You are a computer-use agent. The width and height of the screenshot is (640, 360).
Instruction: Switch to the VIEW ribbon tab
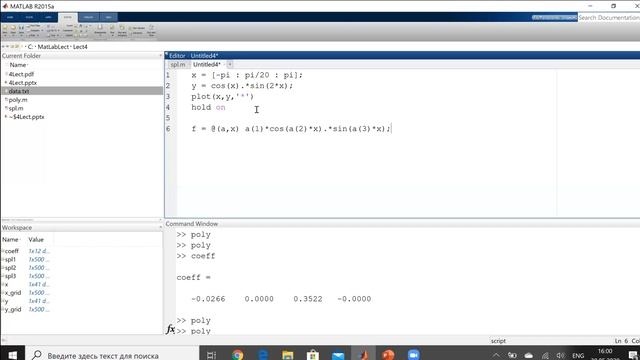108,17
